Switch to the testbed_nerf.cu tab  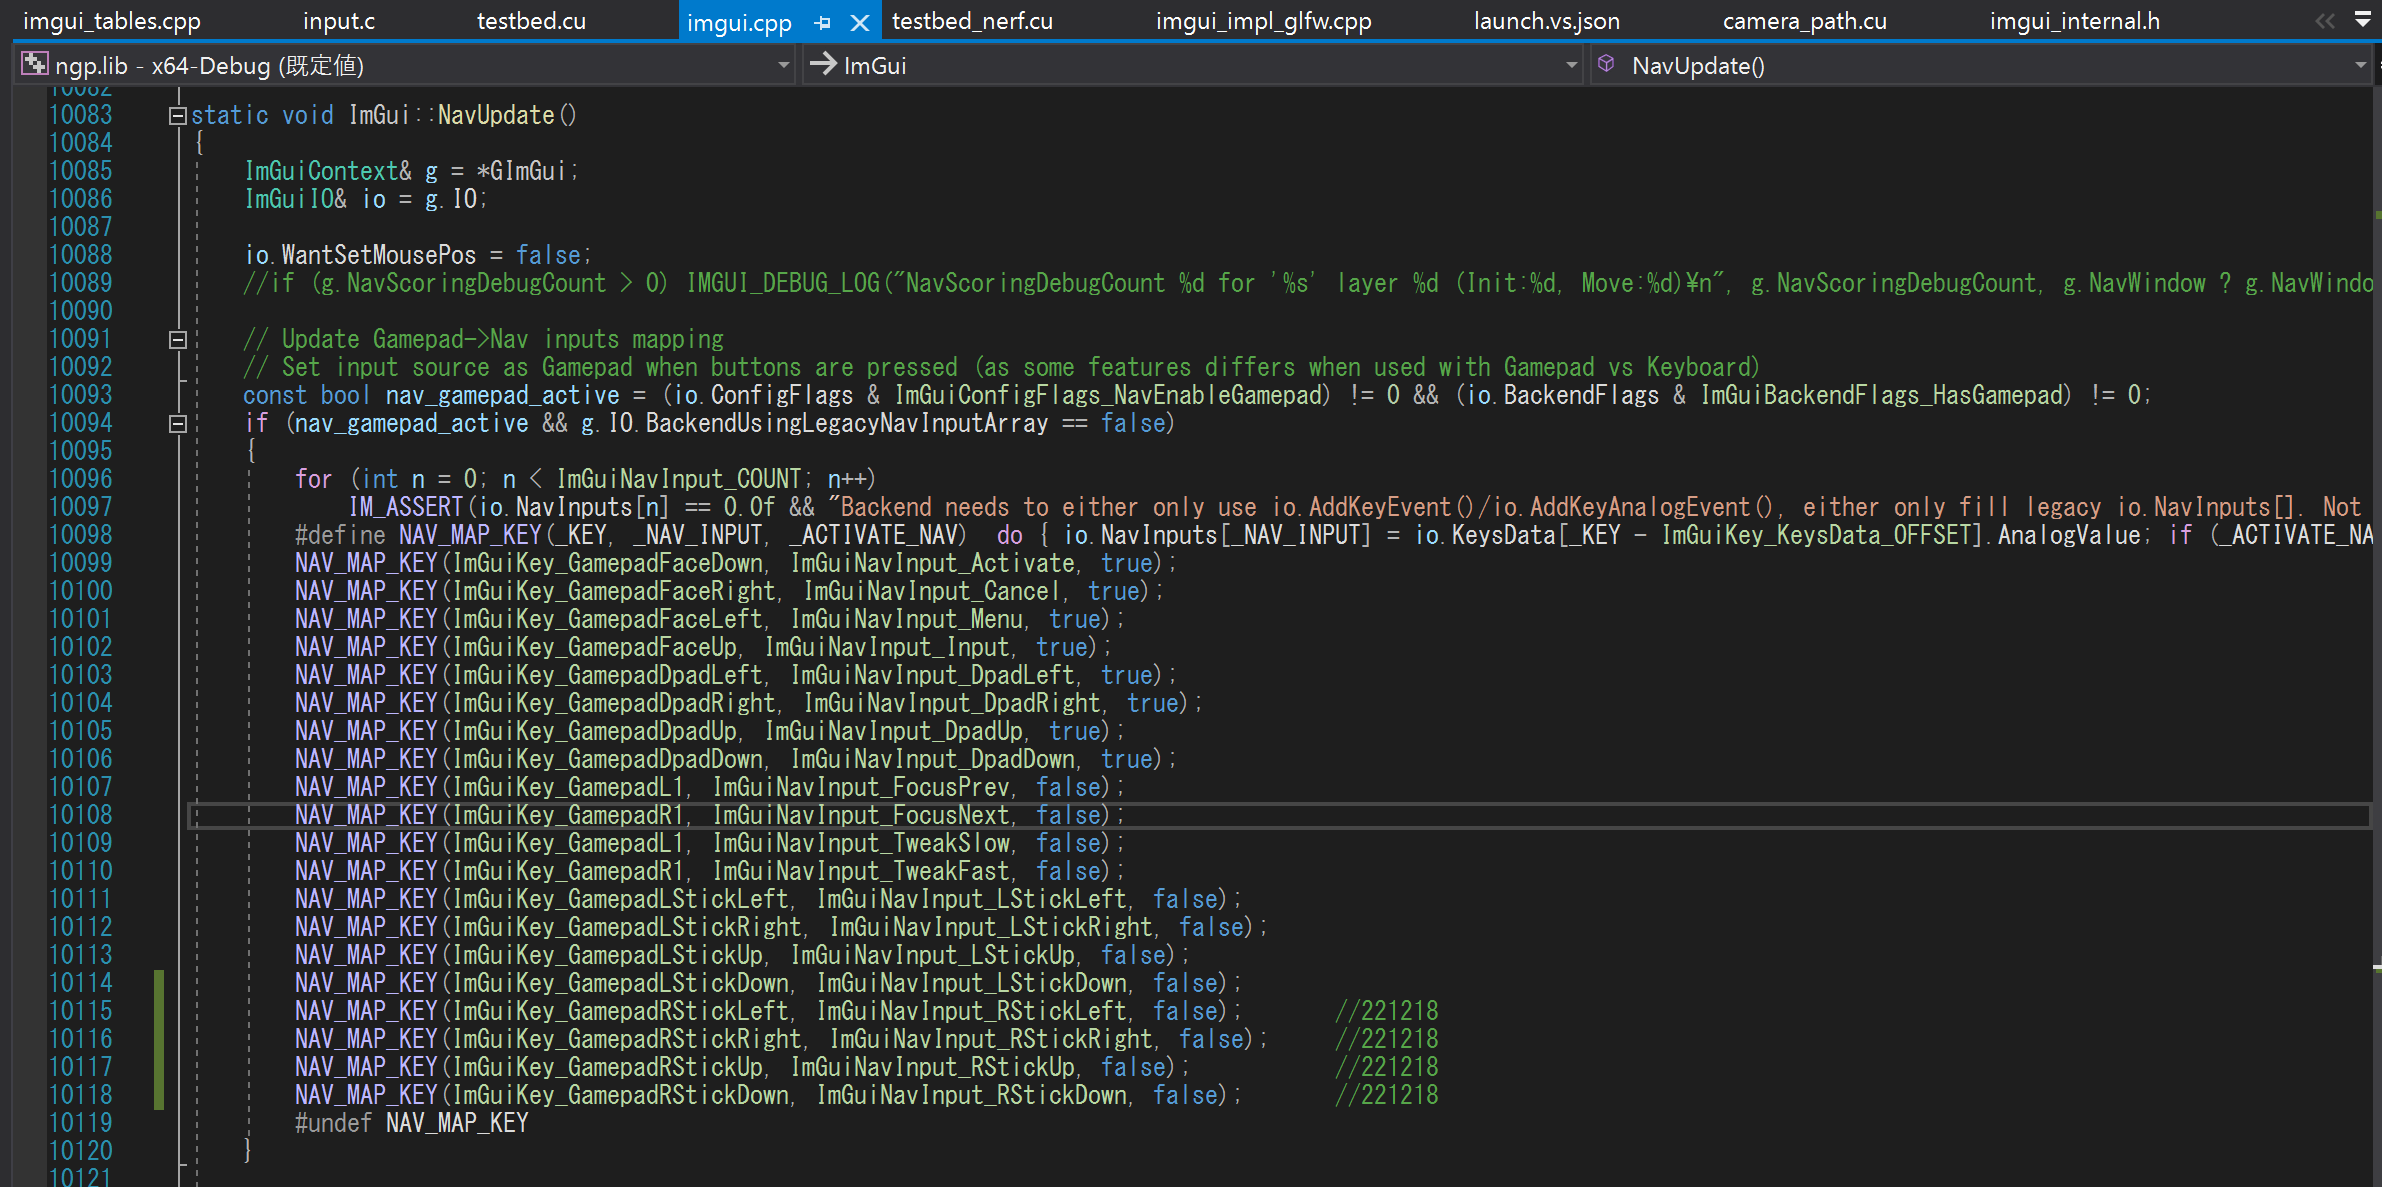point(972,21)
